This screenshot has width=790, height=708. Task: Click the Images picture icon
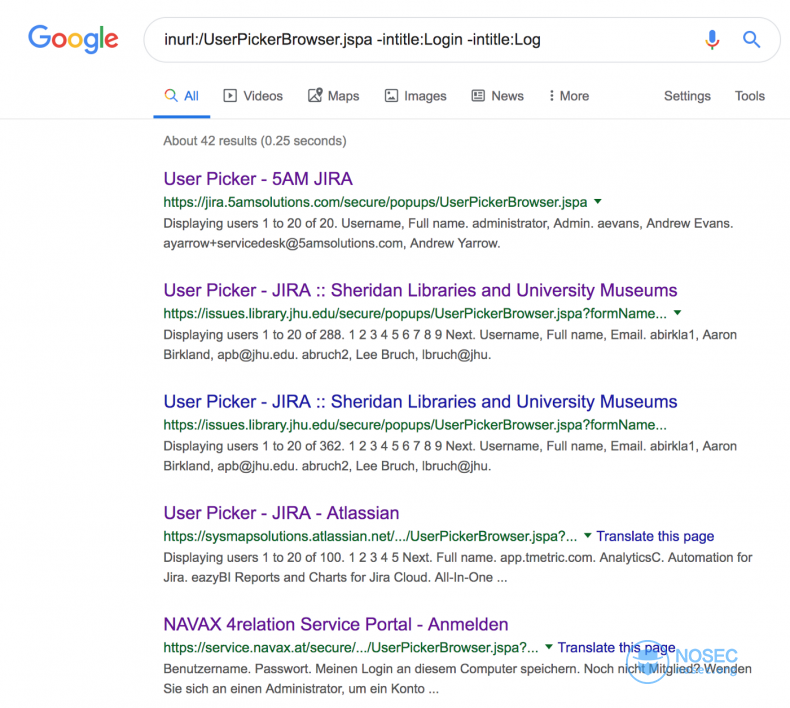tap(391, 95)
